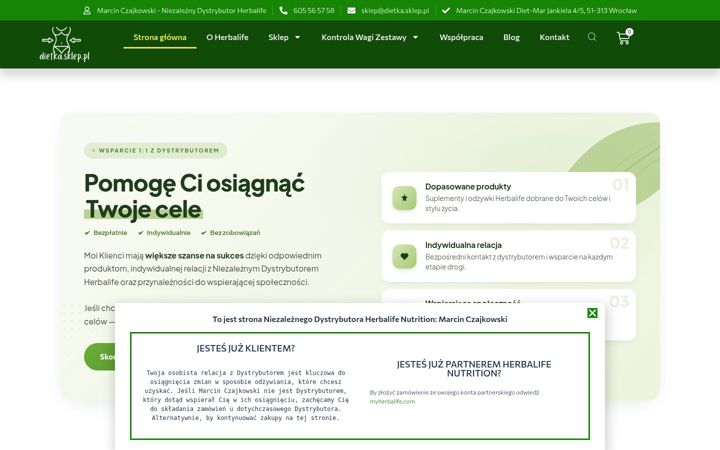This screenshot has height=450, width=720.
Task: Open the shopping cart icon
Action: pos(623,38)
